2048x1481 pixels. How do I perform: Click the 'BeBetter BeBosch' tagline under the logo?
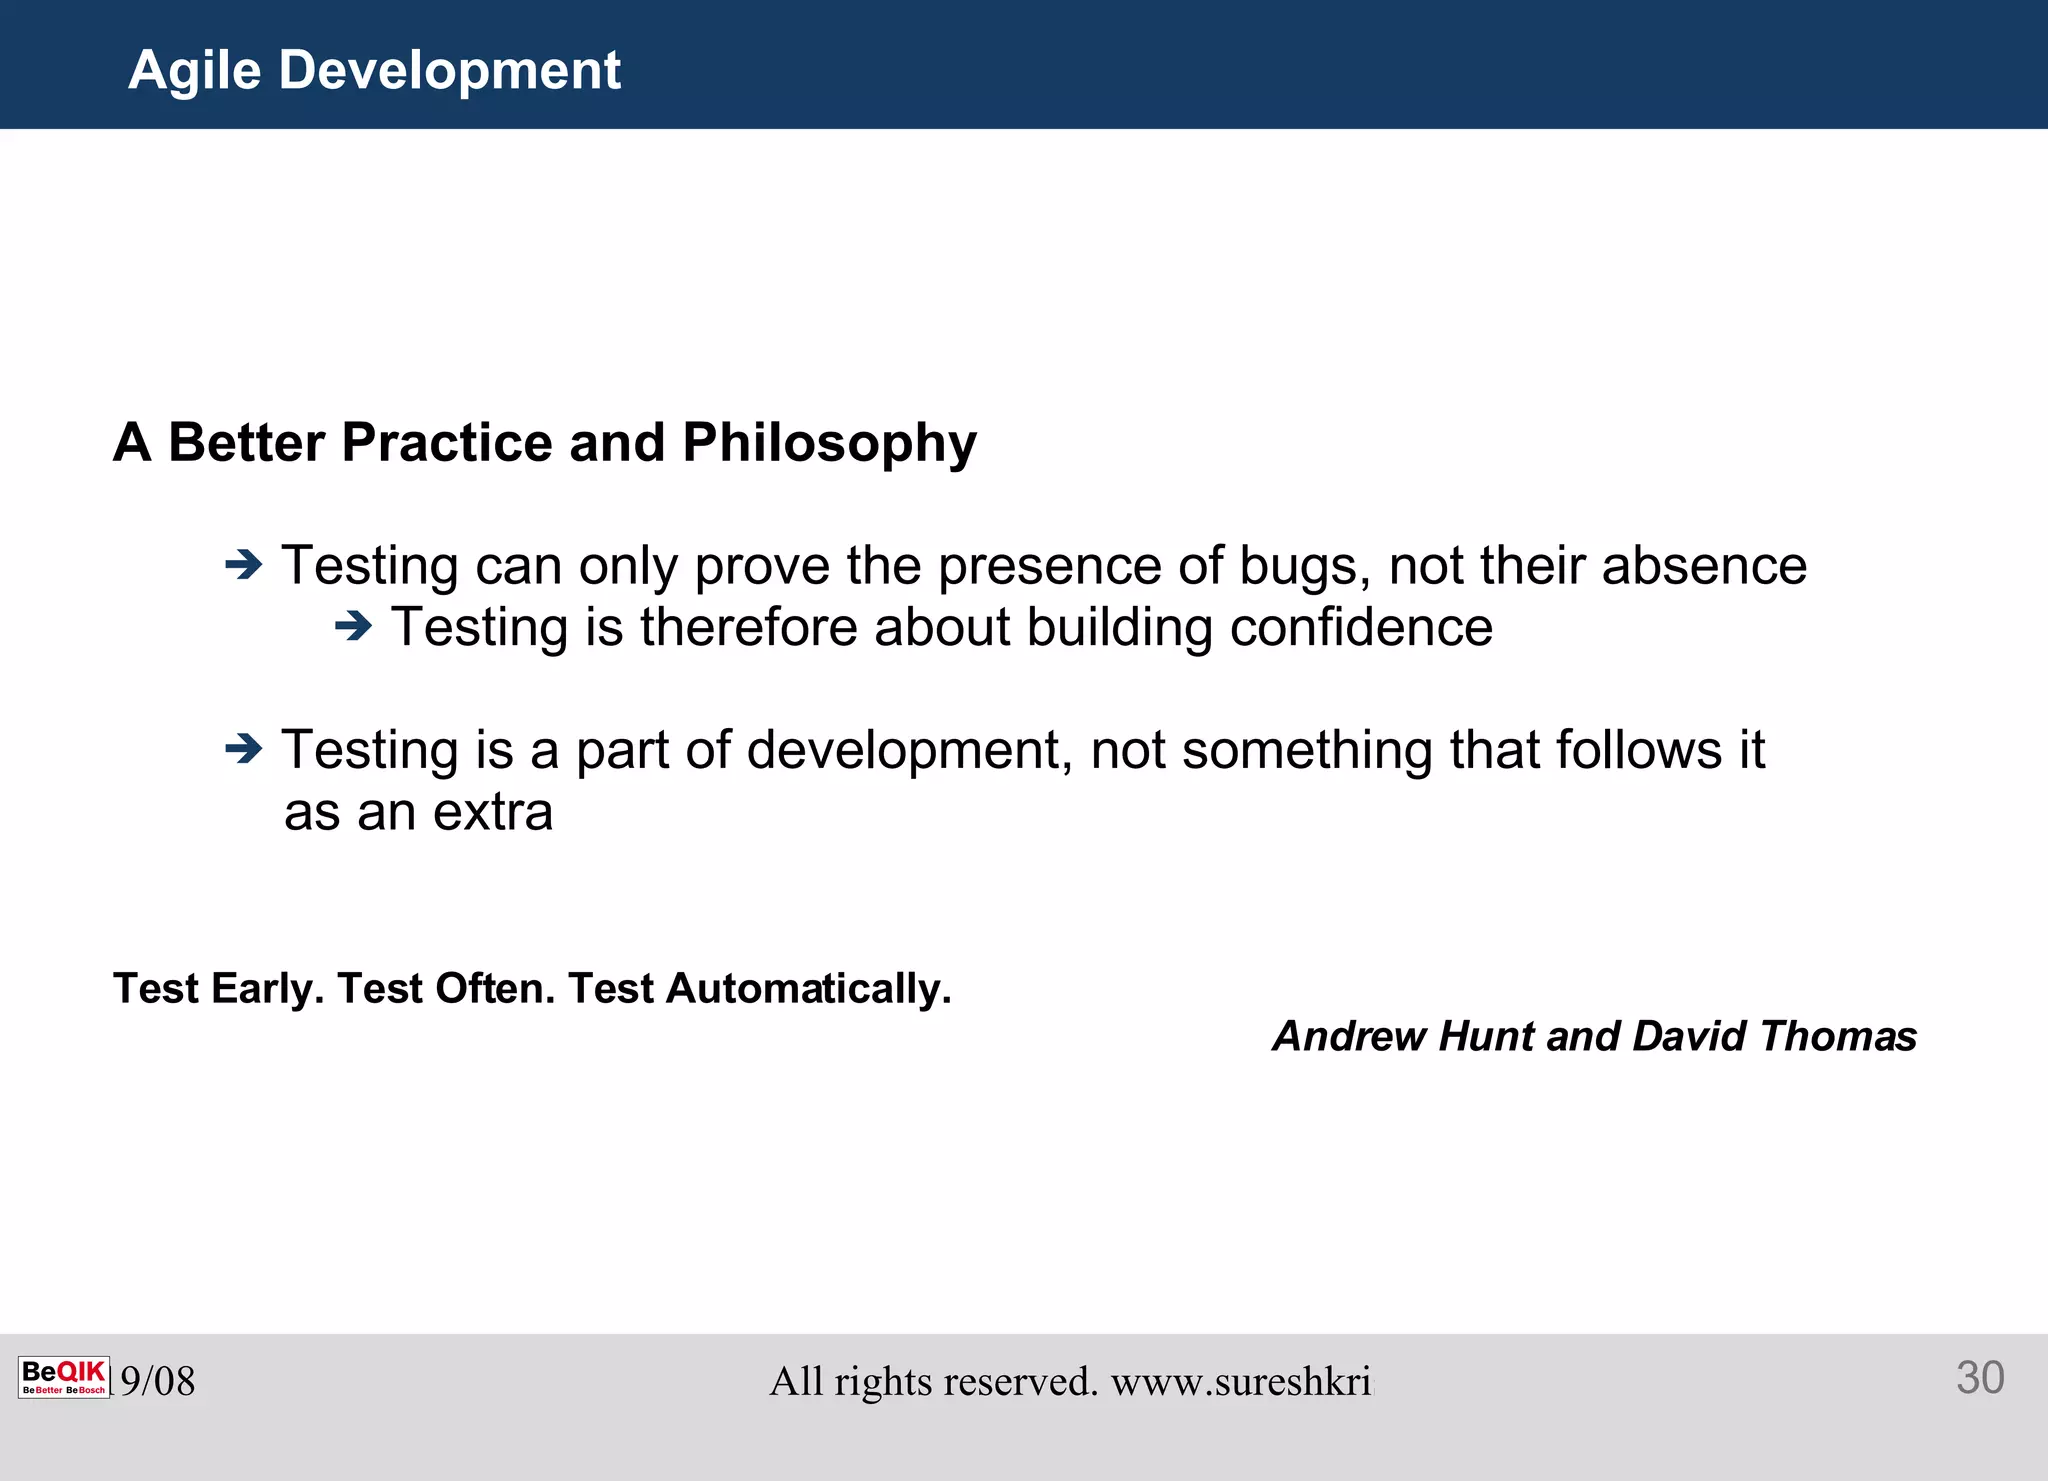pyautogui.click(x=63, y=1390)
